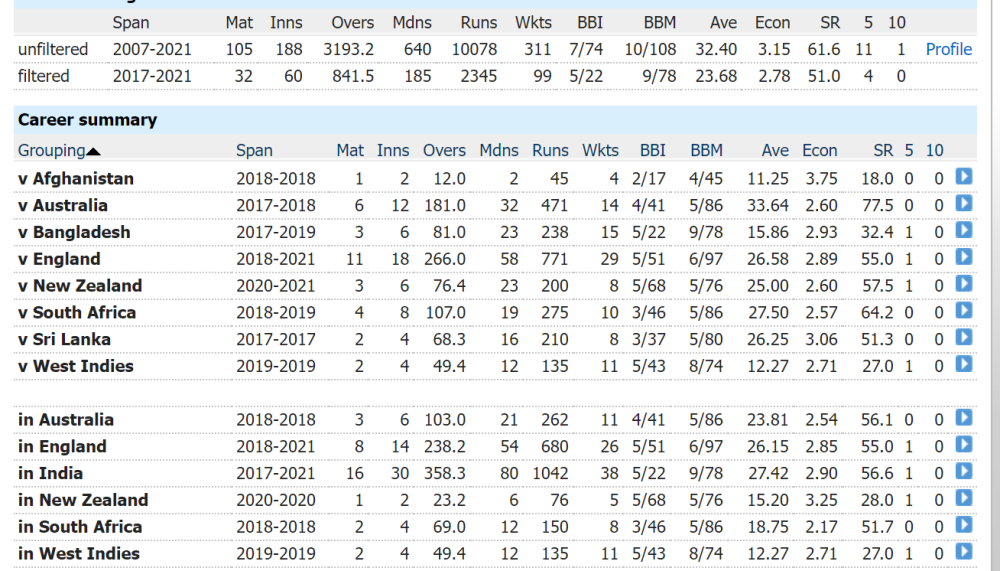Sort by the Econ column header
Image resolution: width=1000 pixels, height=571 pixels.
coord(820,151)
